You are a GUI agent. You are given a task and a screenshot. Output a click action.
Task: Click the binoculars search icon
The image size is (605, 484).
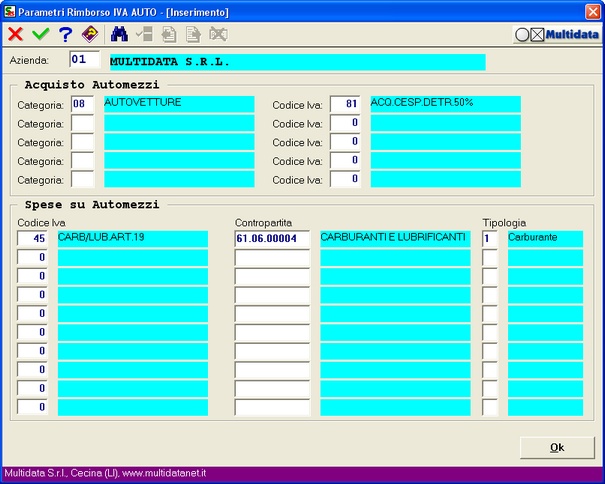tap(120, 34)
